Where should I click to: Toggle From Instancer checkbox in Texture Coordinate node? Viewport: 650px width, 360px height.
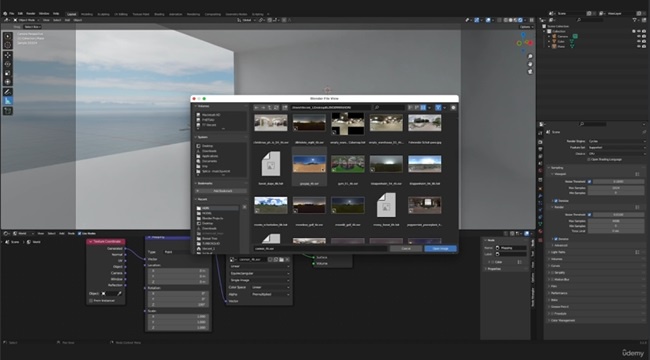[x=91, y=301]
